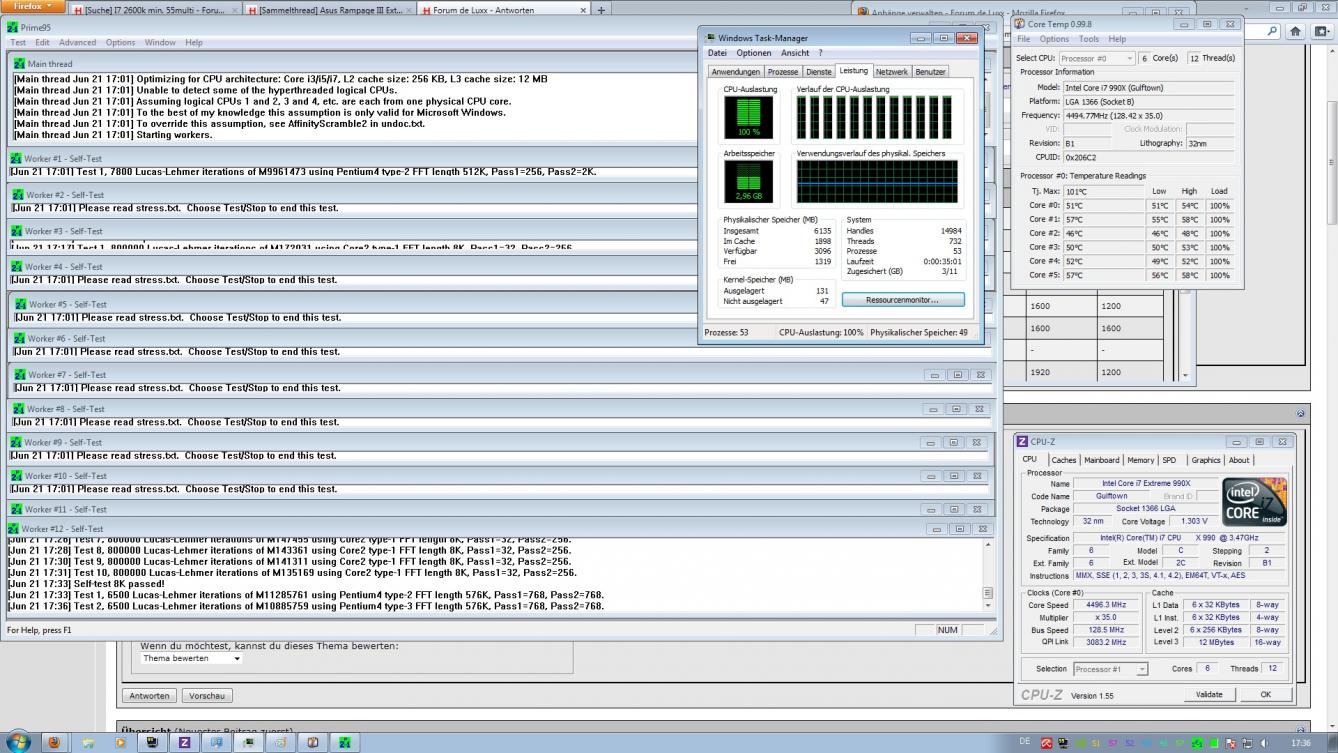The width and height of the screenshot is (1338, 753).
Task: Maximize Worker #9 Self-Test window
Action: coord(955,442)
